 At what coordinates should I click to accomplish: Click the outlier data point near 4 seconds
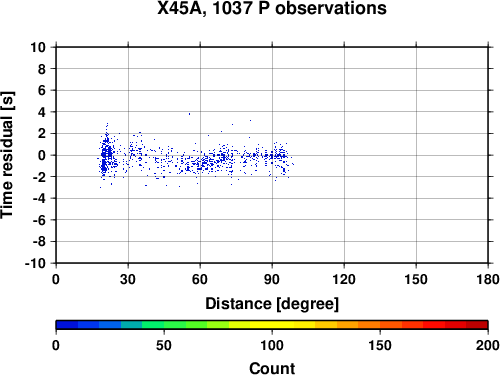[189, 114]
